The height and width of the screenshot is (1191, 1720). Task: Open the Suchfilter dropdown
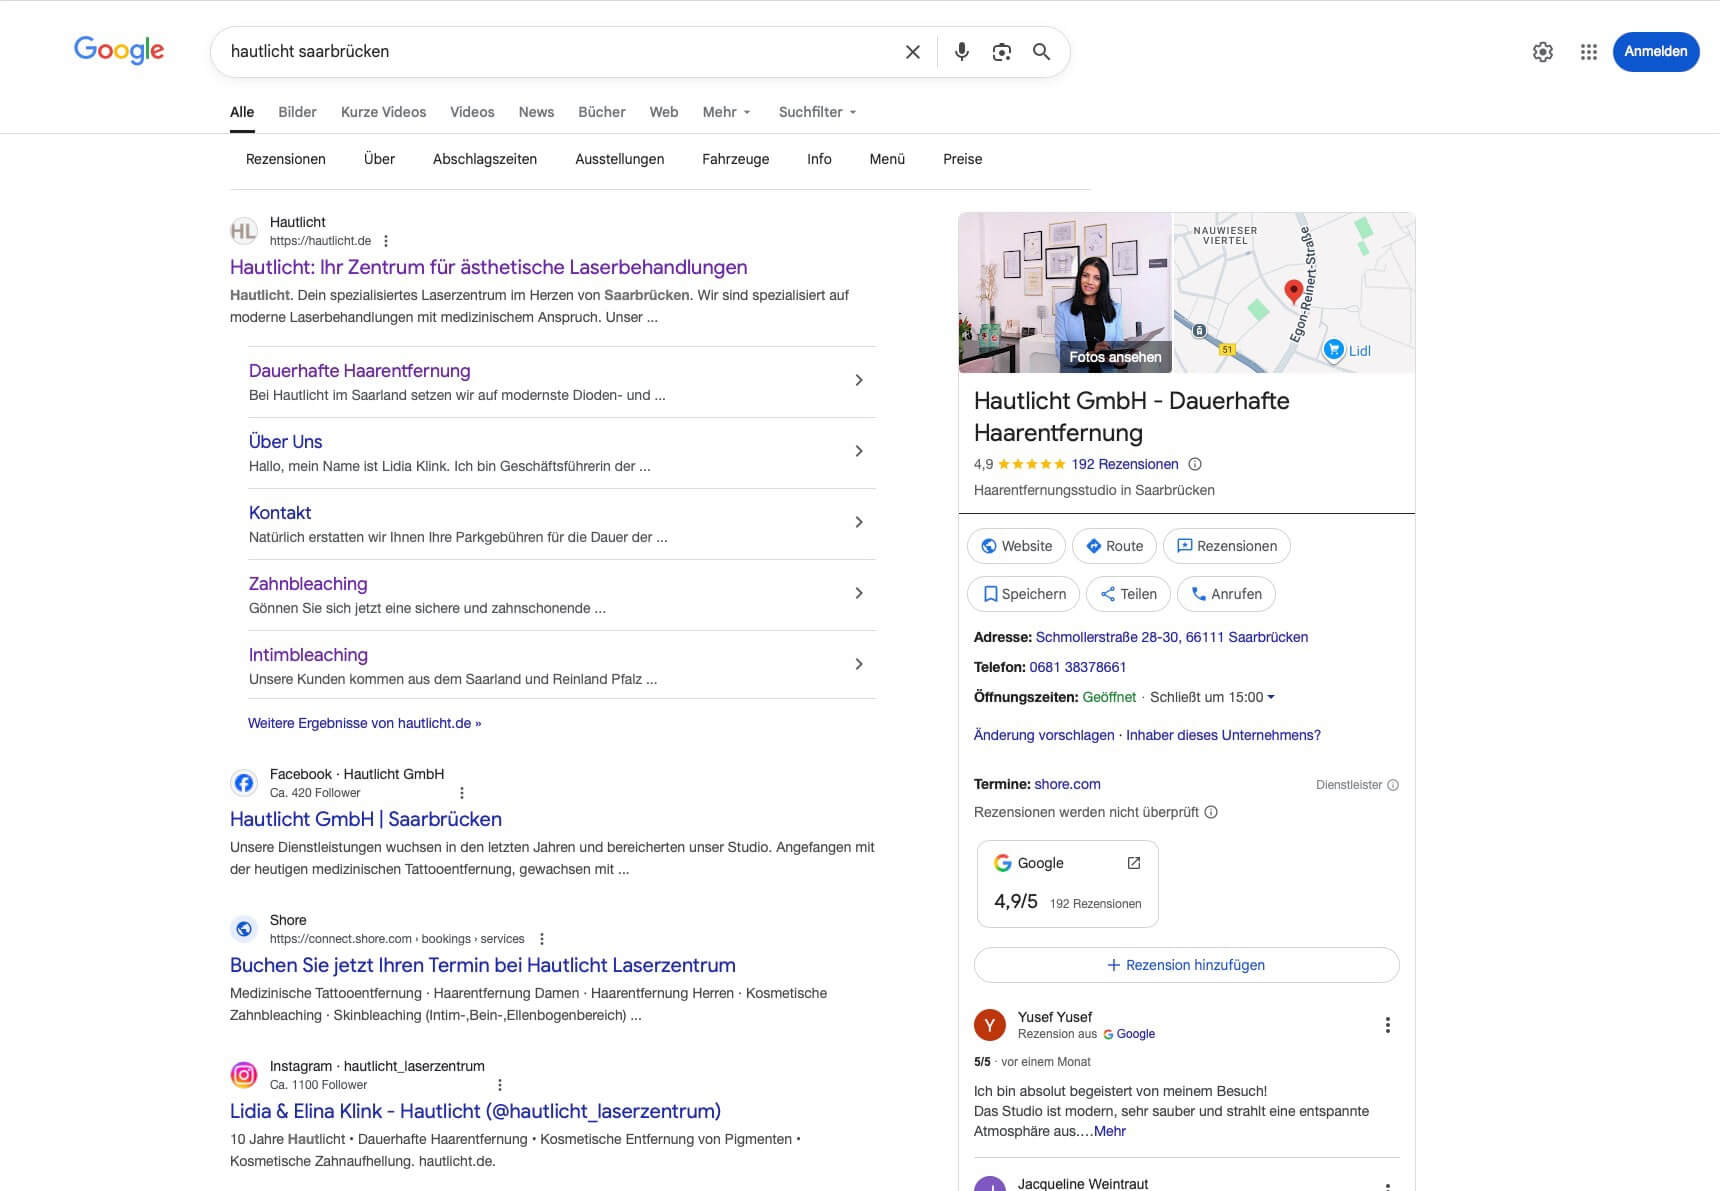(817, 112)
